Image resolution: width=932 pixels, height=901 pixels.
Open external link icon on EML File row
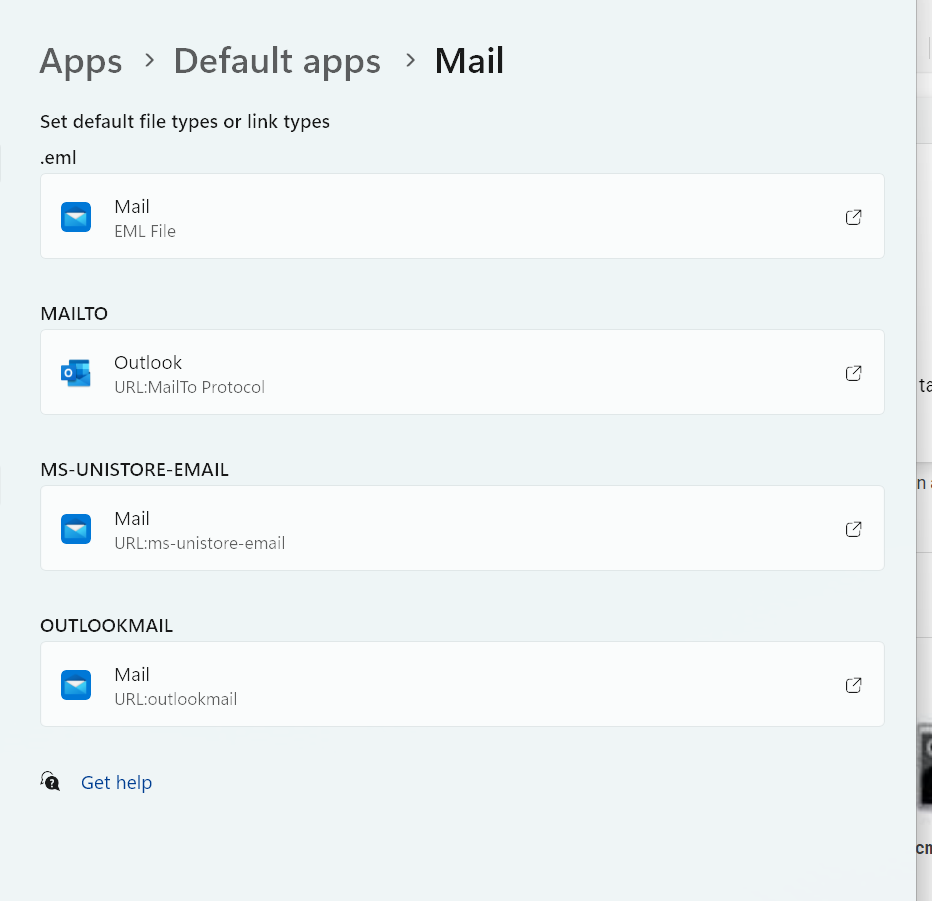coord(854,217)
